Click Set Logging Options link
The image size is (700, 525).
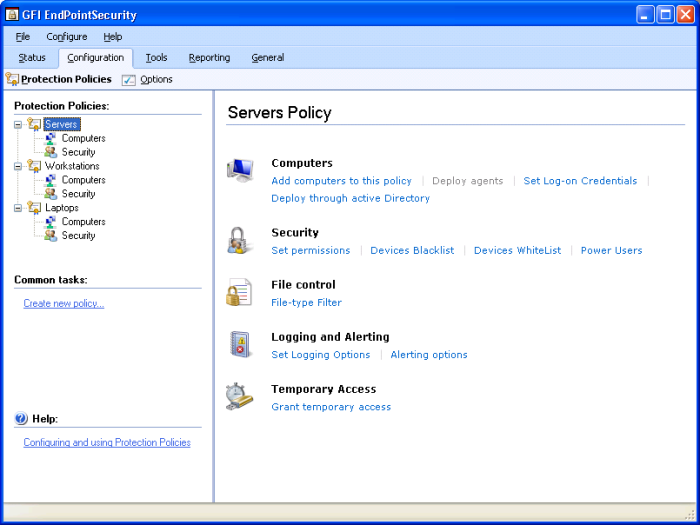321,355
